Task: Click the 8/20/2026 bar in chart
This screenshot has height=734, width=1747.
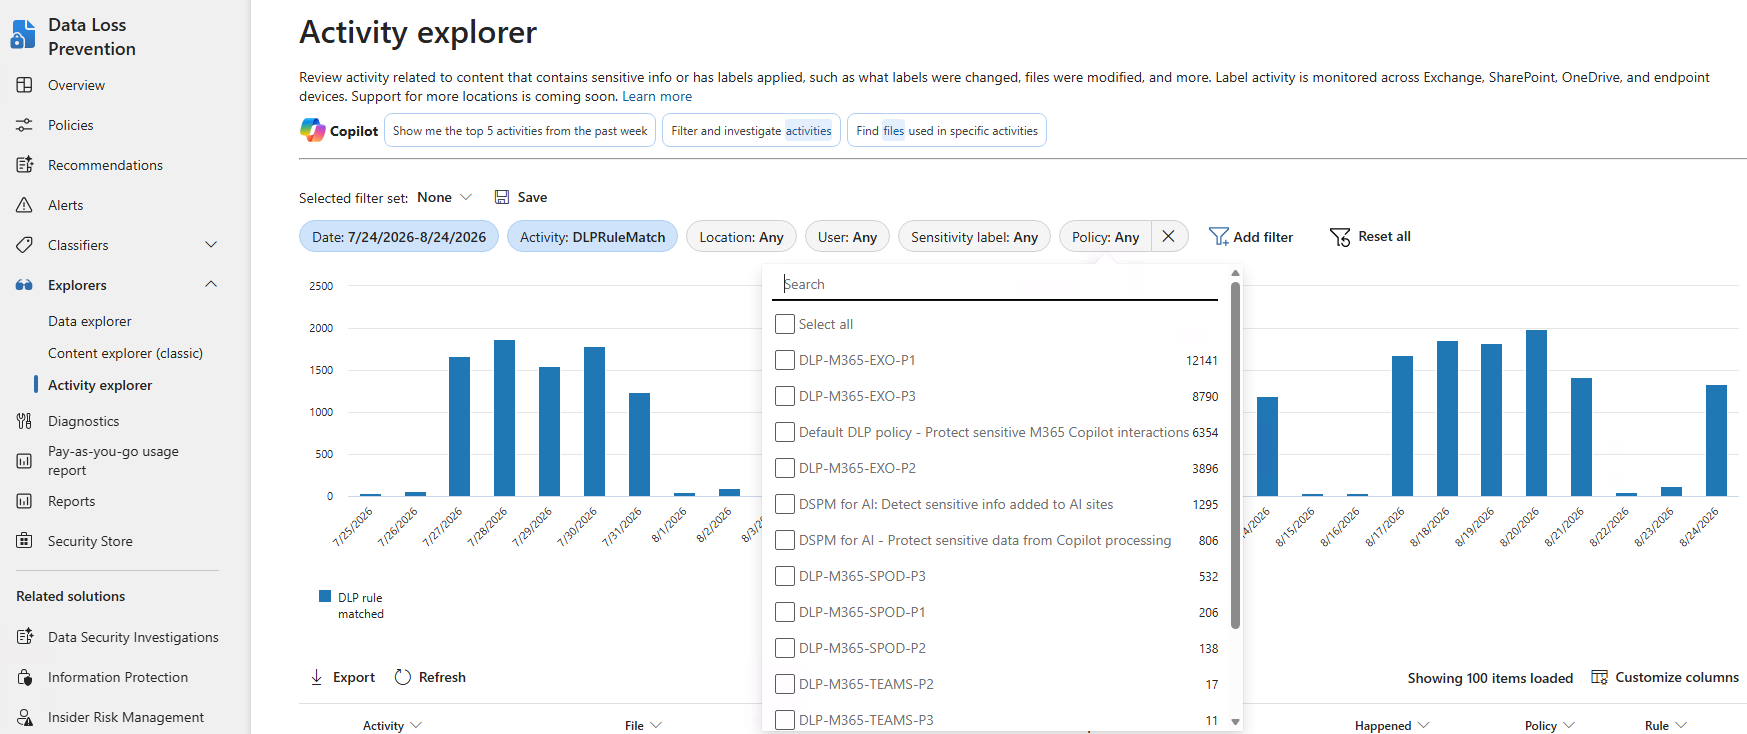Action: point(1536,413)
